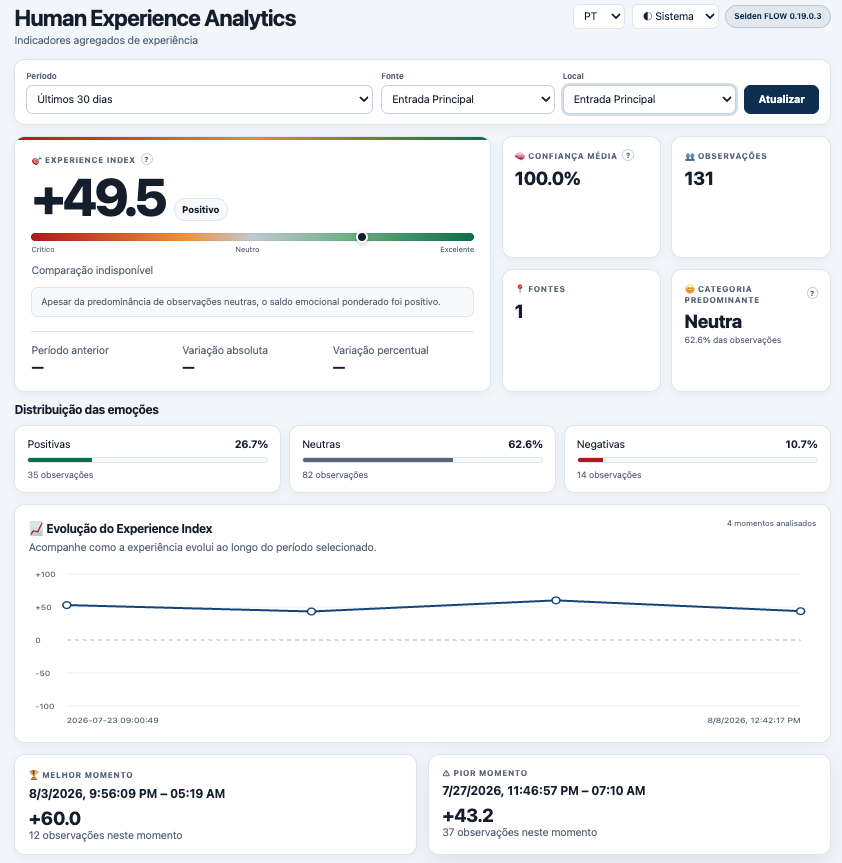Click the 12 observações neste momento text
This screenshot has width=842, height=863.
(106, 835)
